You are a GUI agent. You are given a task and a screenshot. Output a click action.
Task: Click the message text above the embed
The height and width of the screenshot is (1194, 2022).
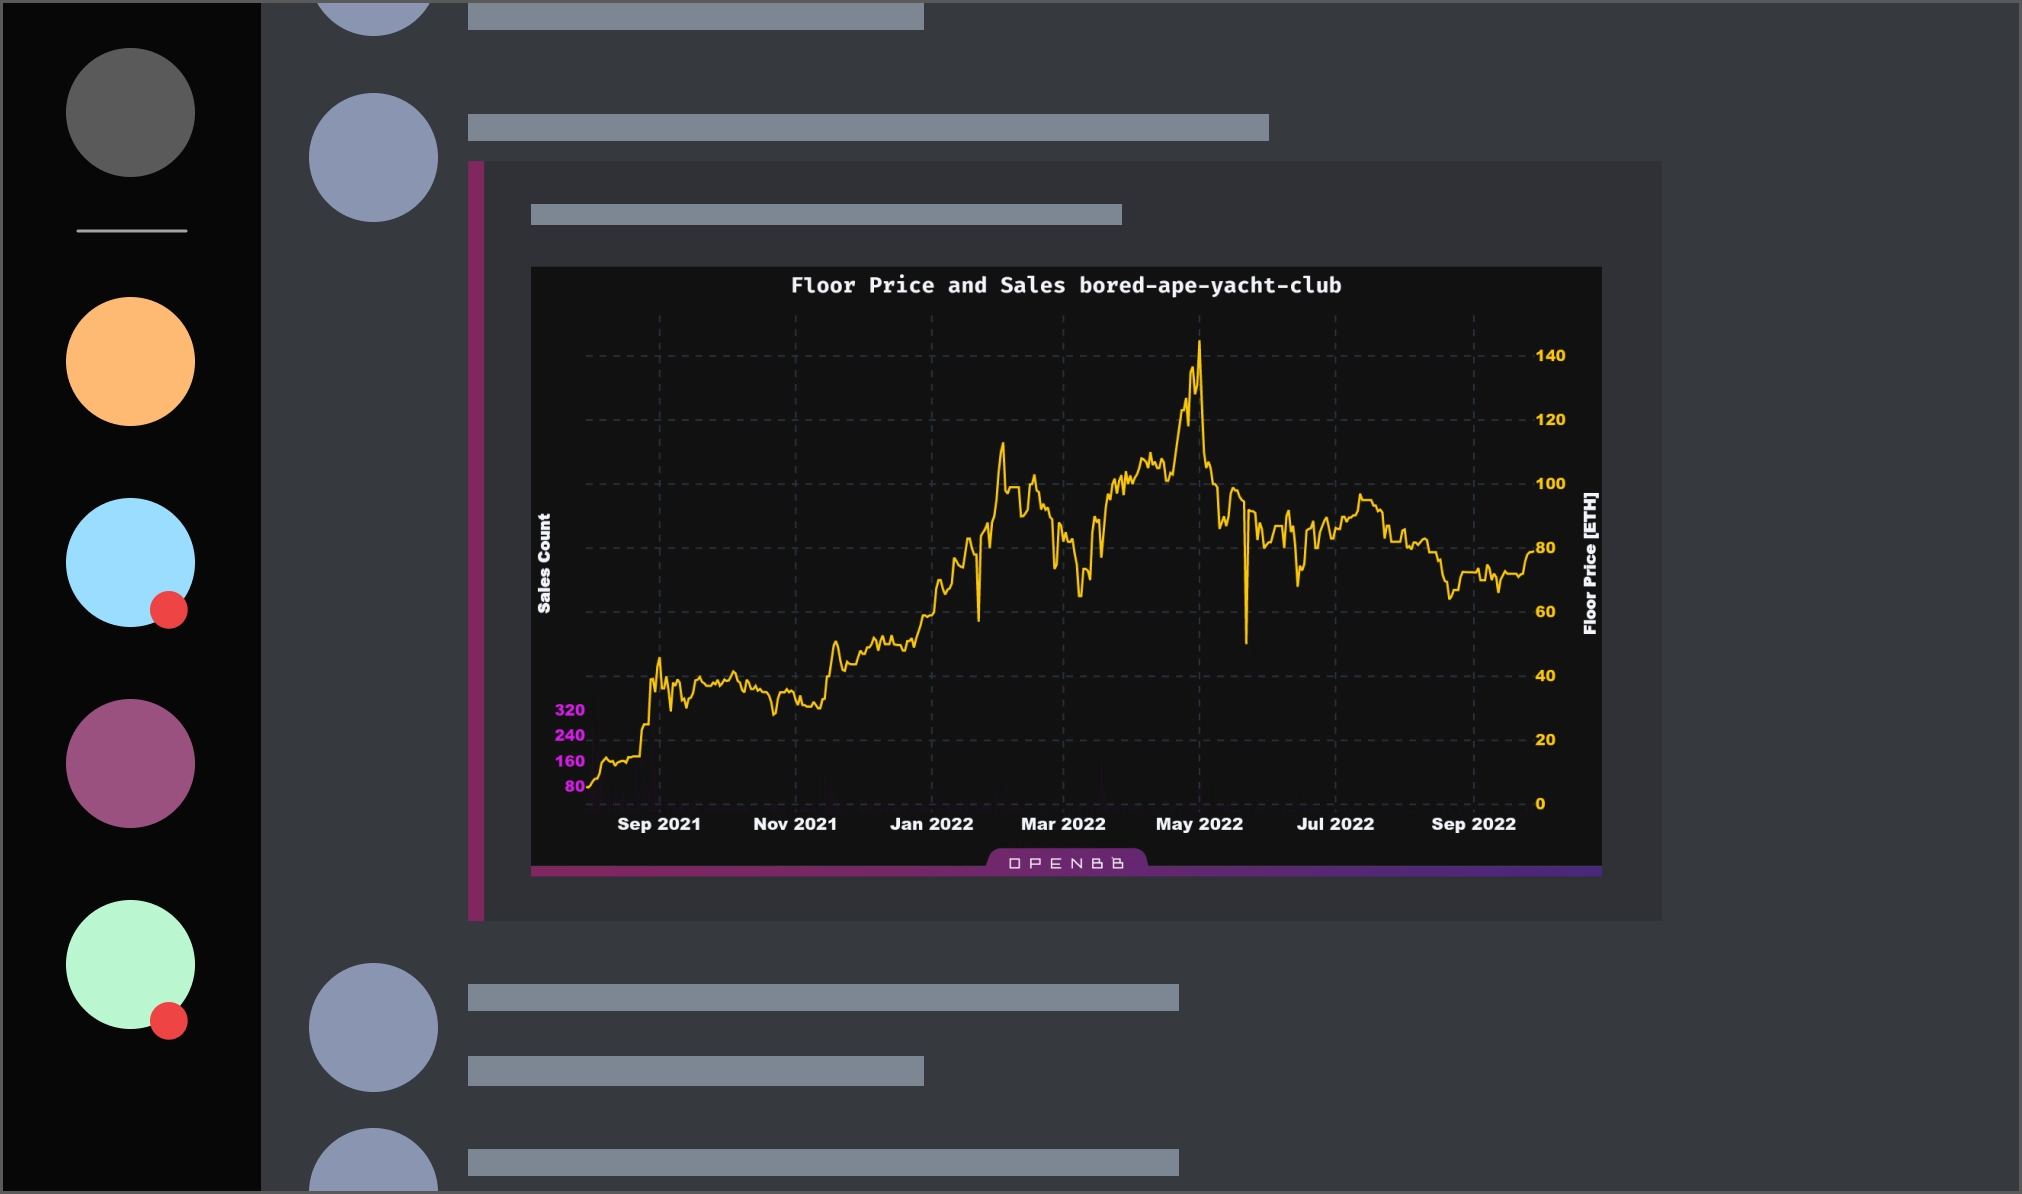pyautogui.click(x=868, y=127)
